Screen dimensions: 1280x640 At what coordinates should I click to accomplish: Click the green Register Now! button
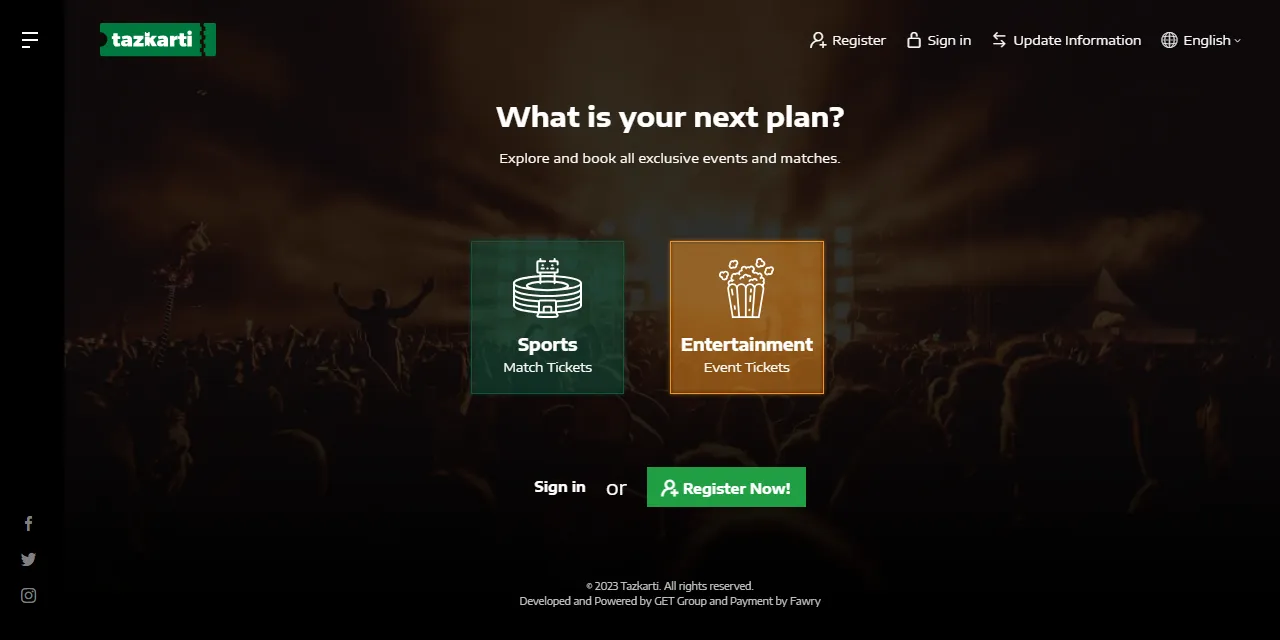tap(726, 487)
